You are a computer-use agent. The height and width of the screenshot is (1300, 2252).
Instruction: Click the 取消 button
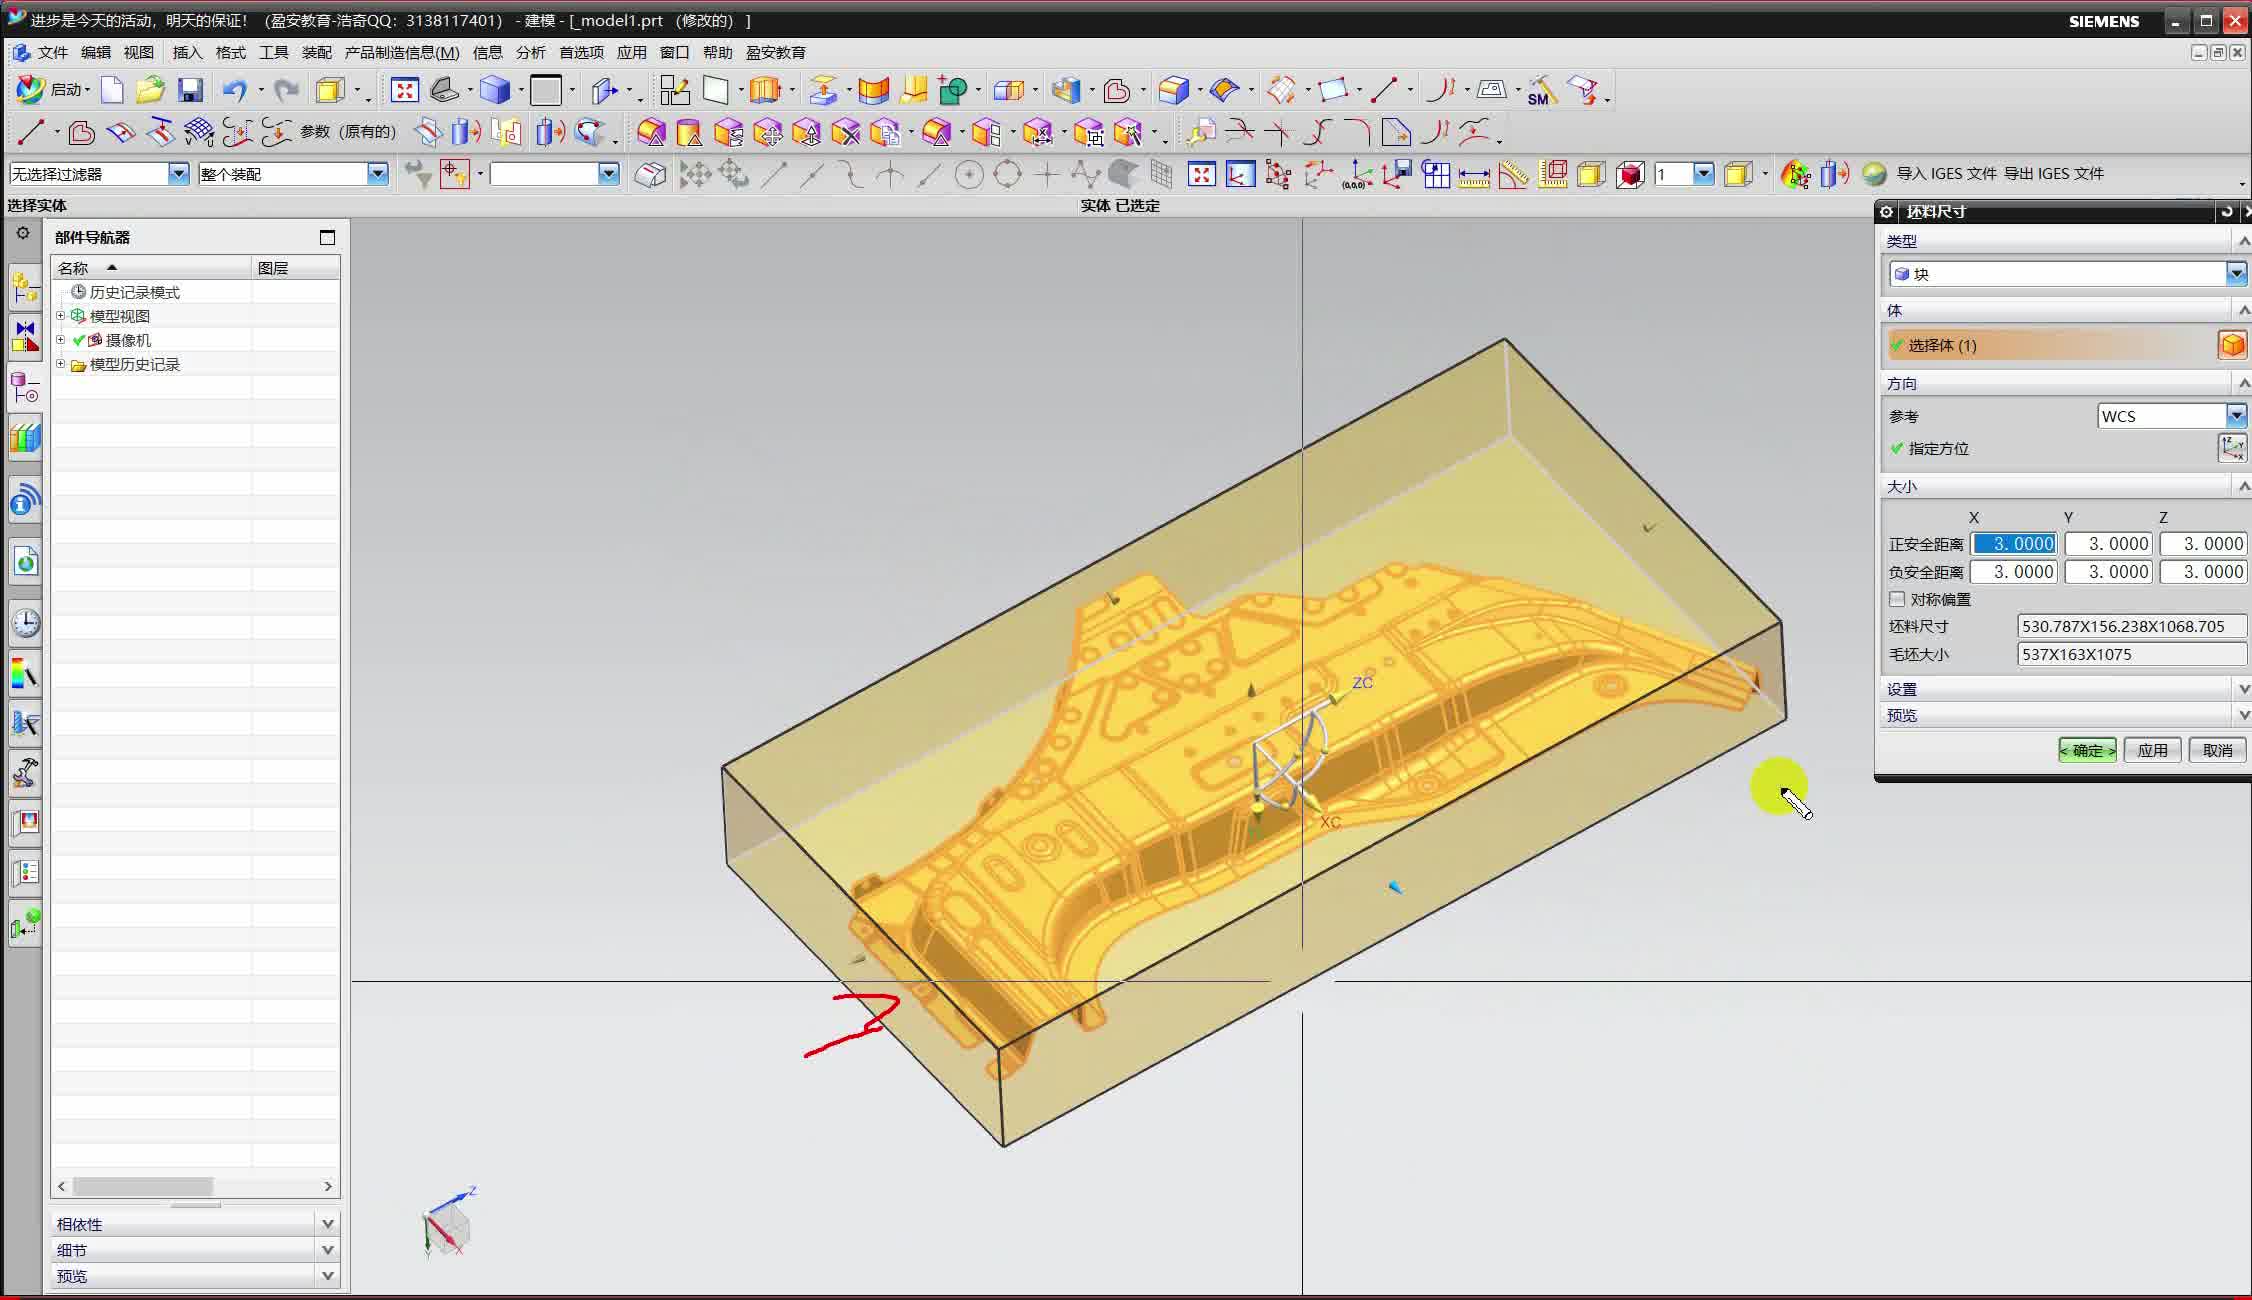(x=2217, y=750)
